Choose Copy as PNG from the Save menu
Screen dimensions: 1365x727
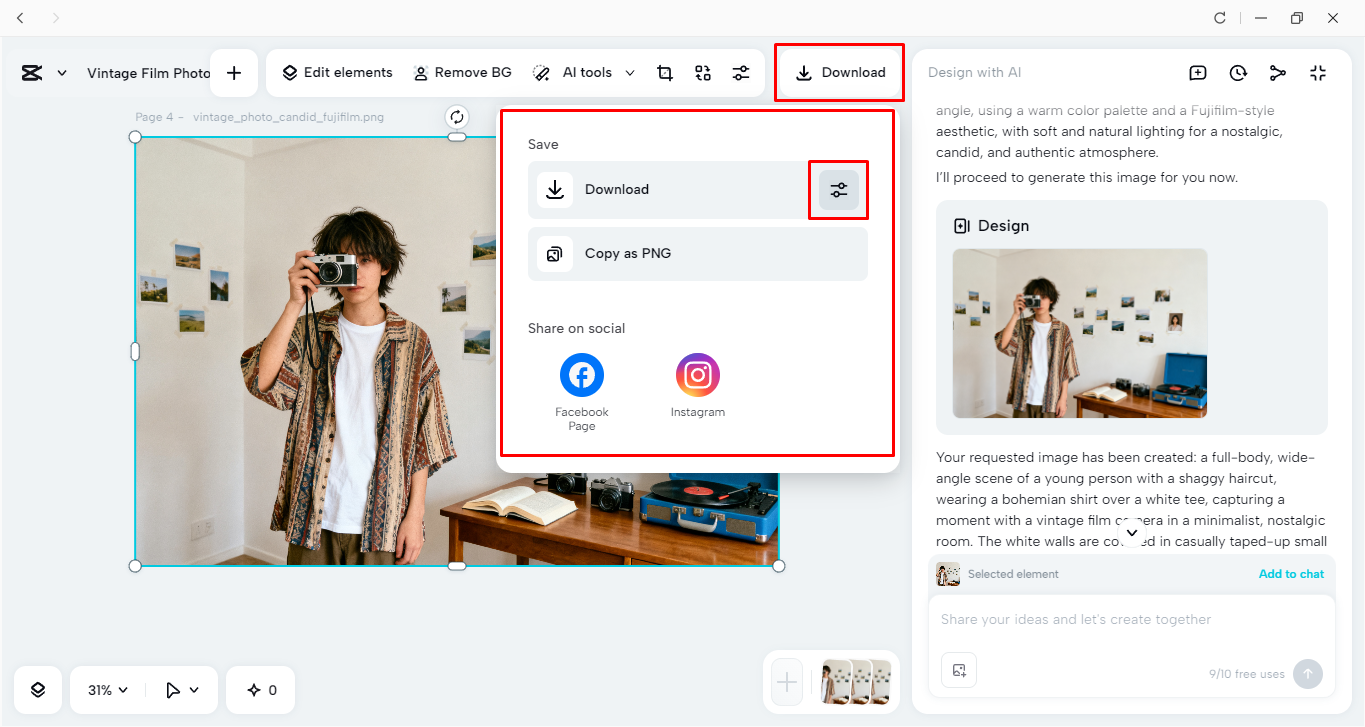697,253
